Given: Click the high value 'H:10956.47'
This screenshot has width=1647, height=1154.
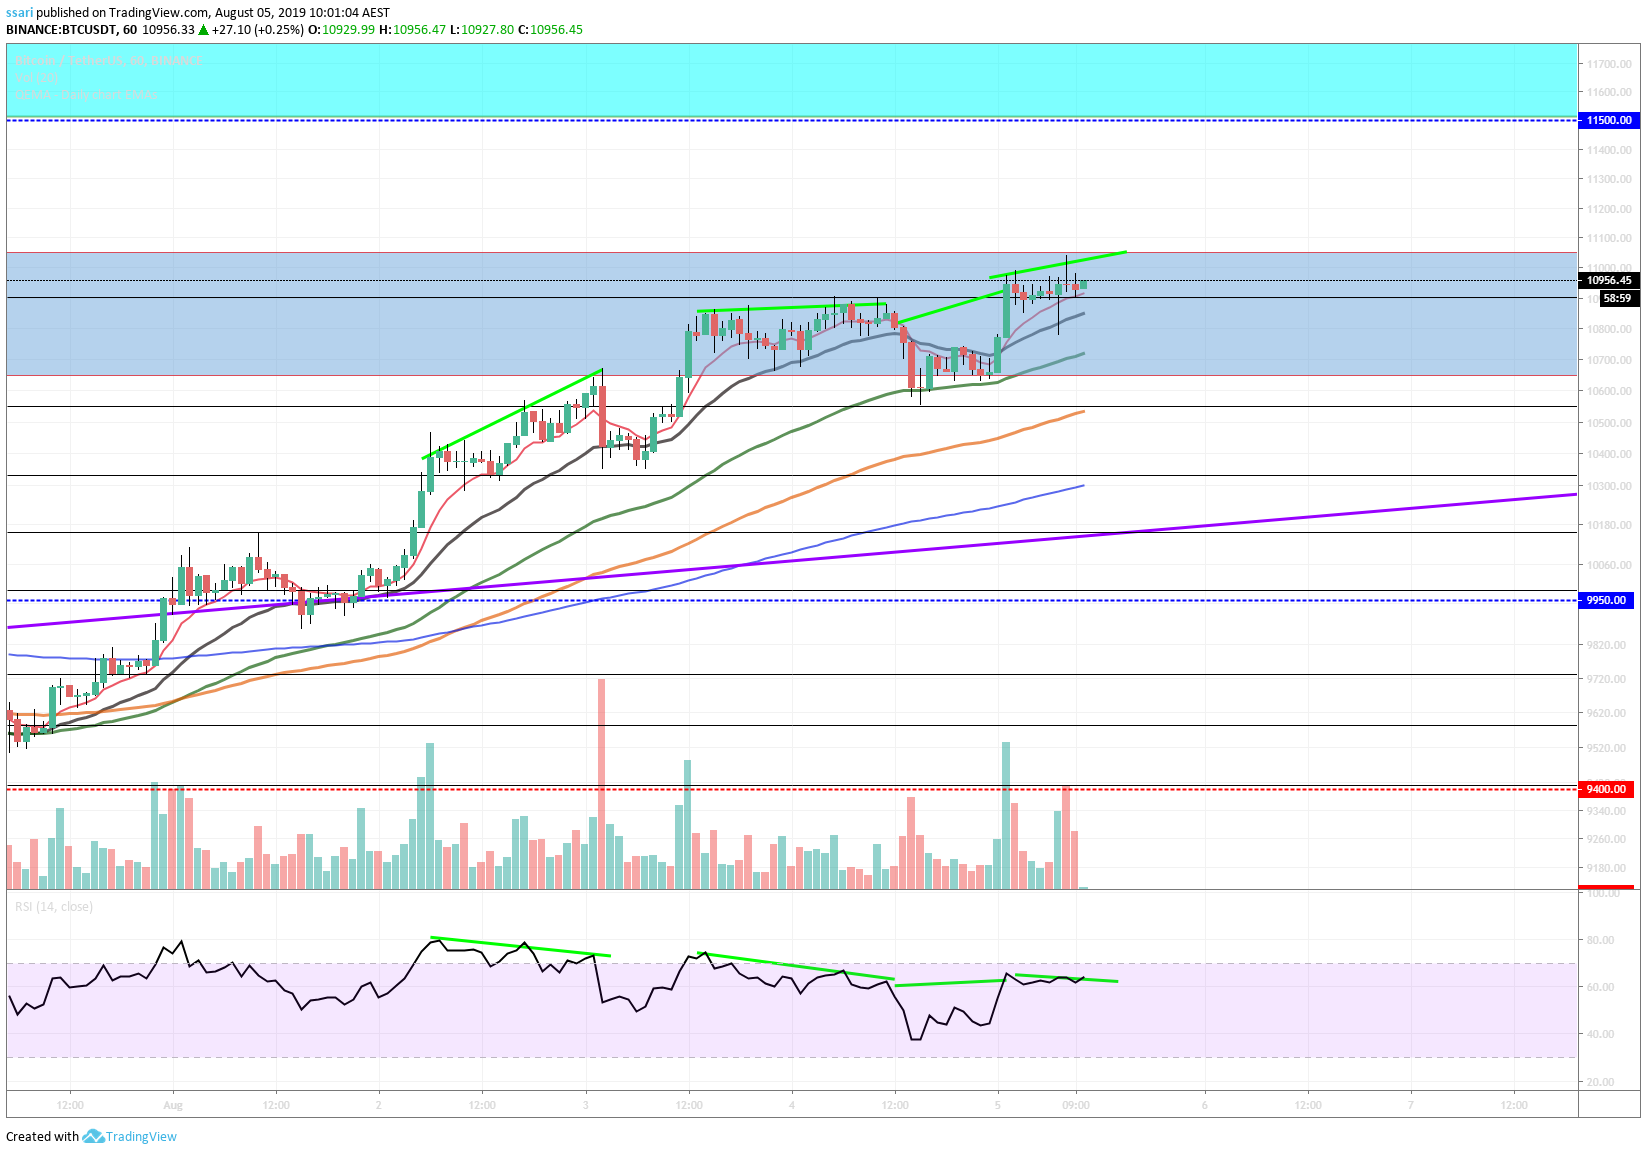Looking at the screenshot, I should (x=412, y=30).
